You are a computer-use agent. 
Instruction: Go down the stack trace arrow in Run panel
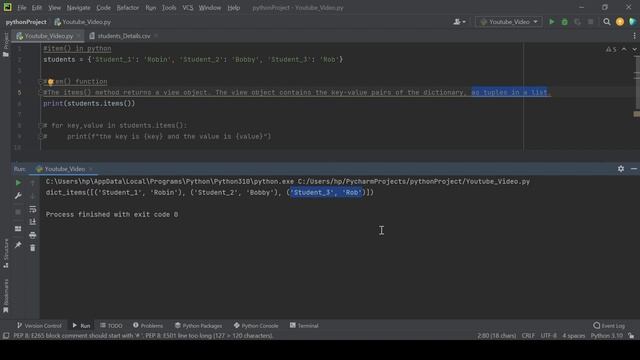33,196
